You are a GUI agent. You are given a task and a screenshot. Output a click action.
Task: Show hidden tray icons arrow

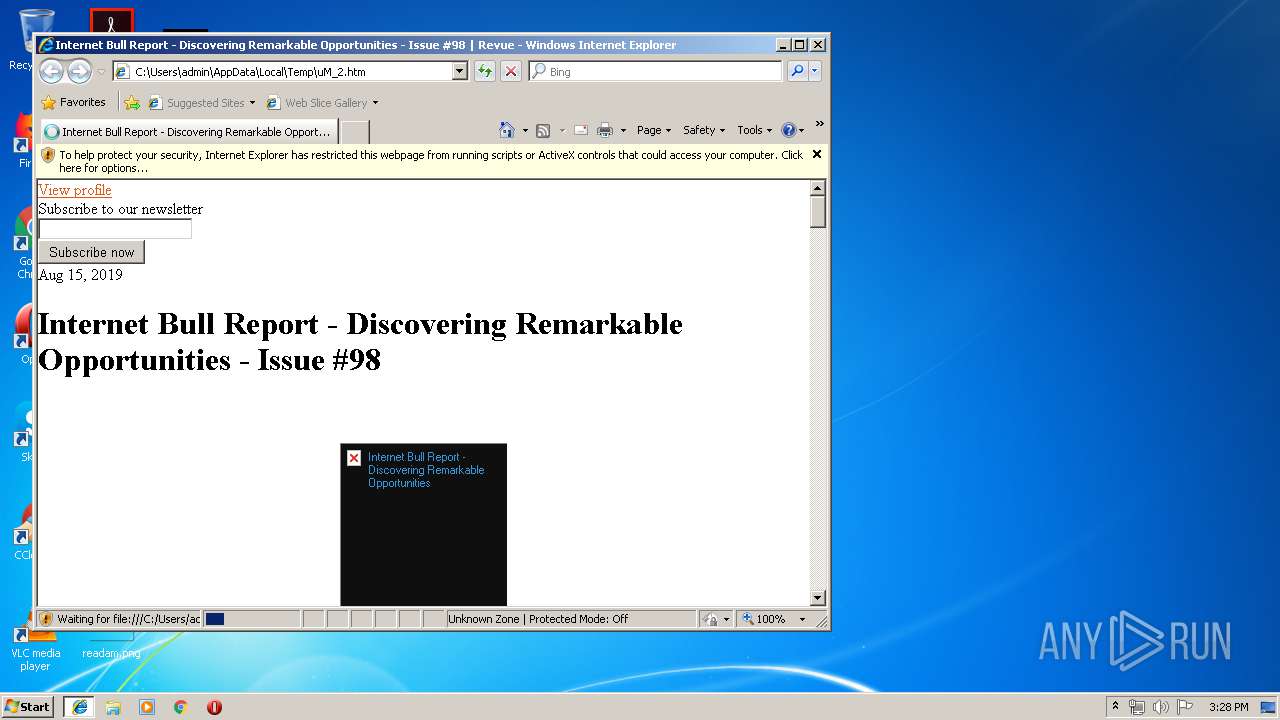click(1116, 706)
